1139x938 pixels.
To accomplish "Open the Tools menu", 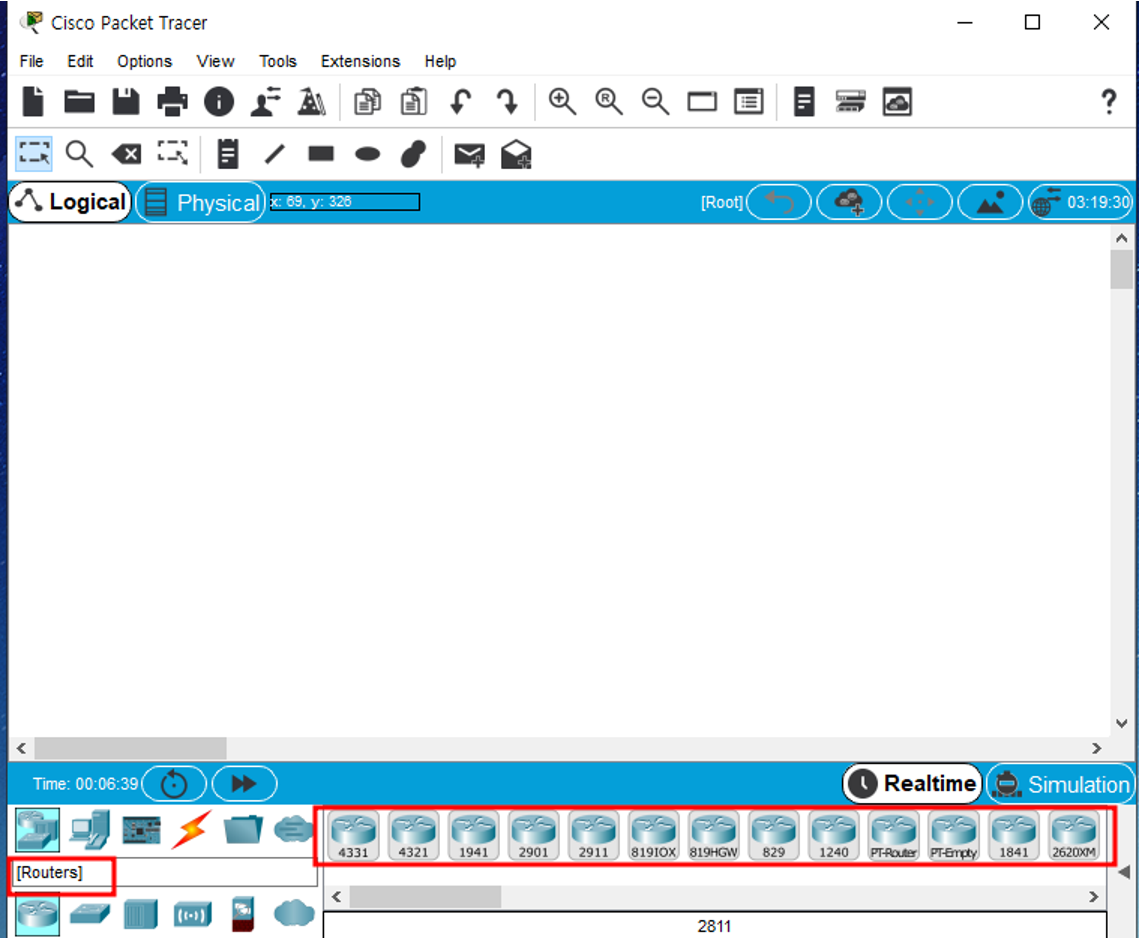I will point(277,61).
